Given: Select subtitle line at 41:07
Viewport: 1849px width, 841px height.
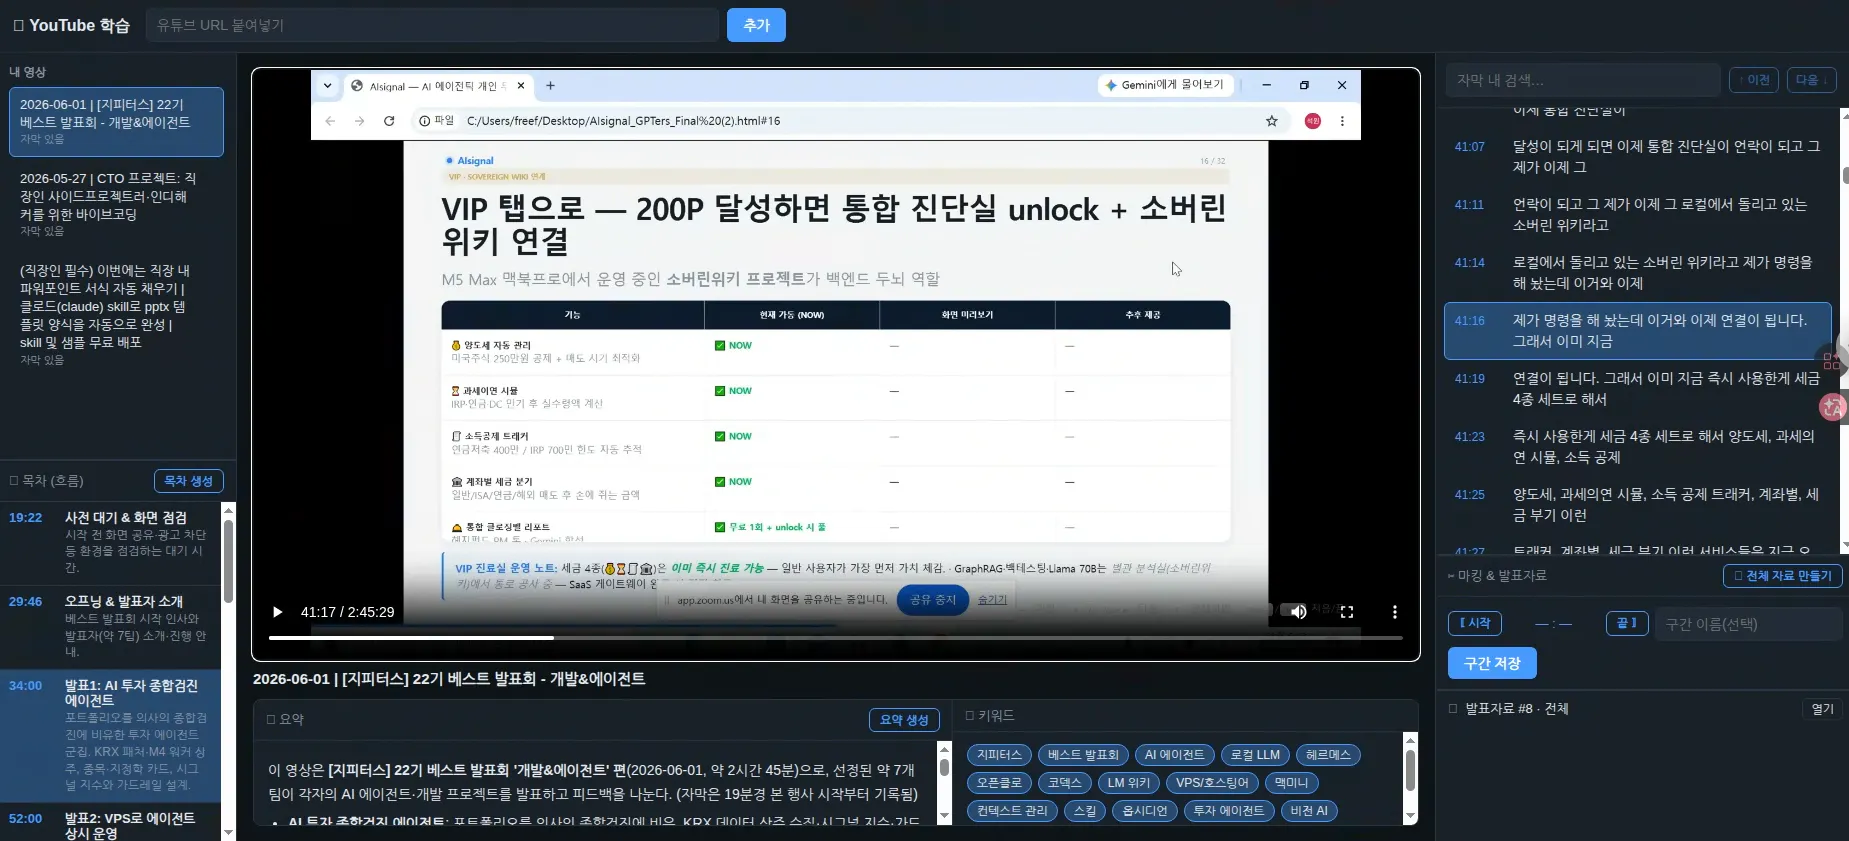Looking at the screenshot, I should point(1638,157).
